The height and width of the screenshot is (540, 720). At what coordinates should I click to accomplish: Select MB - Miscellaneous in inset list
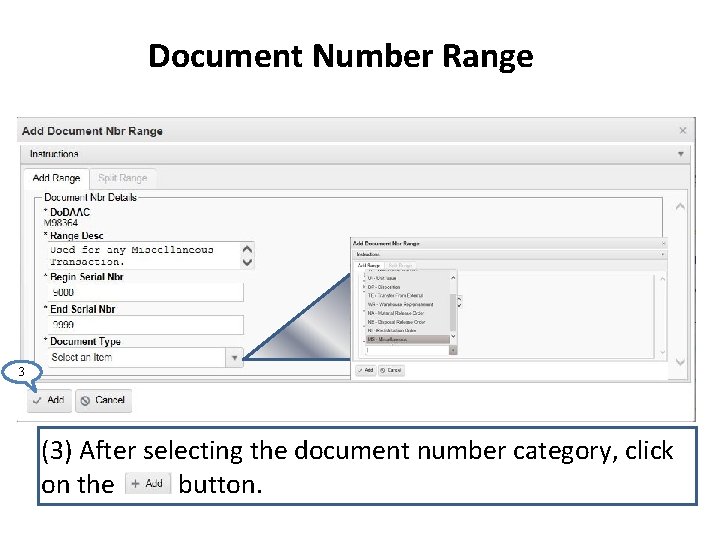pyautogui.click(x=407, y=340)
